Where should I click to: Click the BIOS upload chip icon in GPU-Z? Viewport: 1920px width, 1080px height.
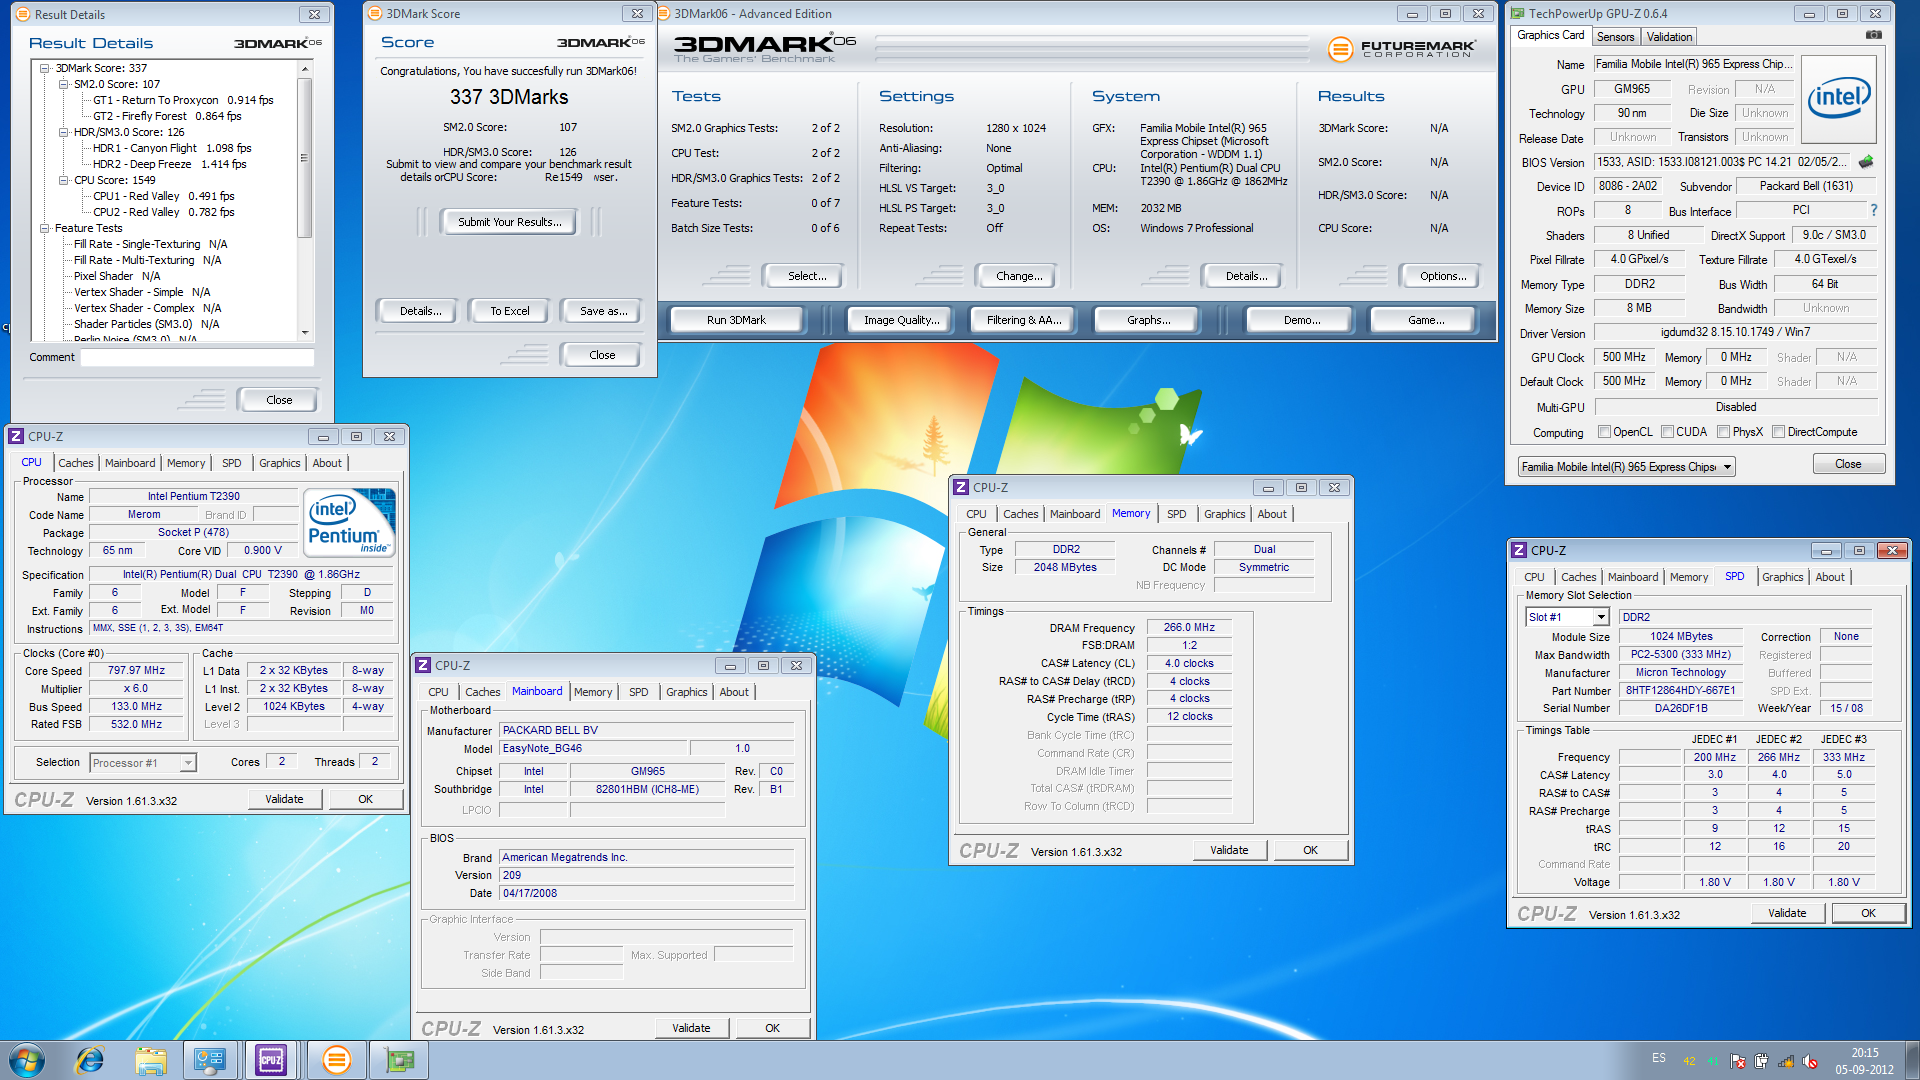pos(1866,162)
